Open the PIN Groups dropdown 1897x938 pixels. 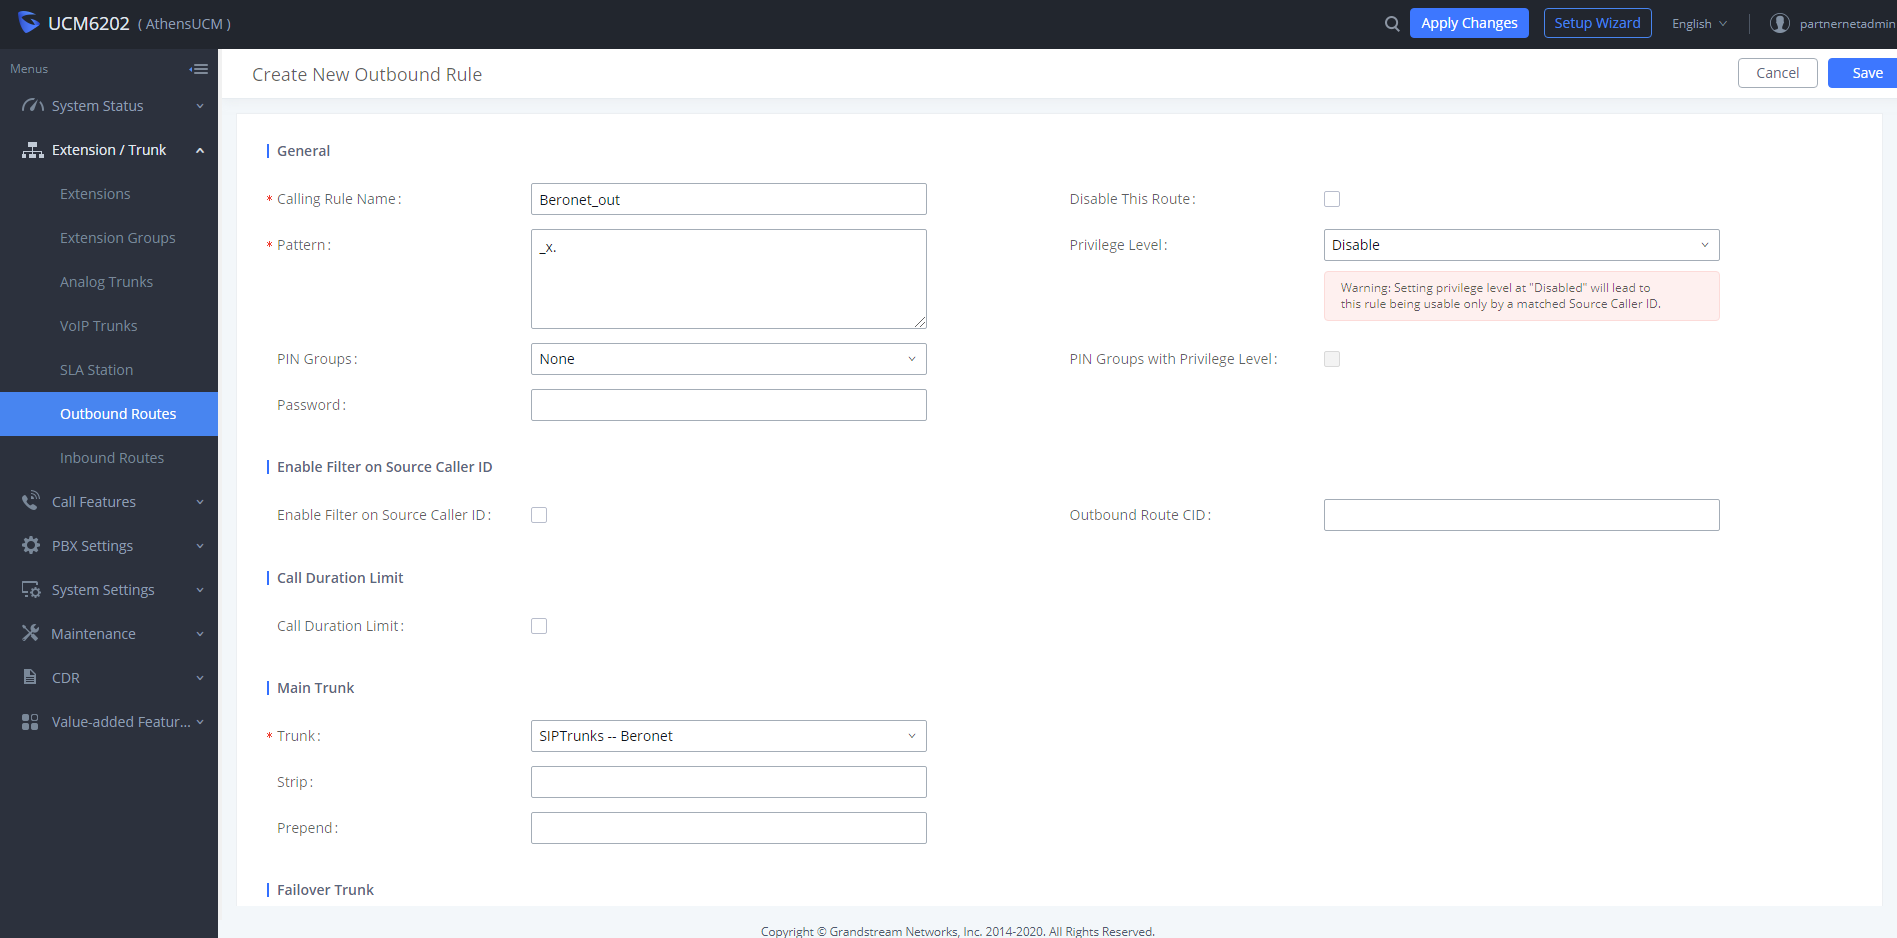727,359
